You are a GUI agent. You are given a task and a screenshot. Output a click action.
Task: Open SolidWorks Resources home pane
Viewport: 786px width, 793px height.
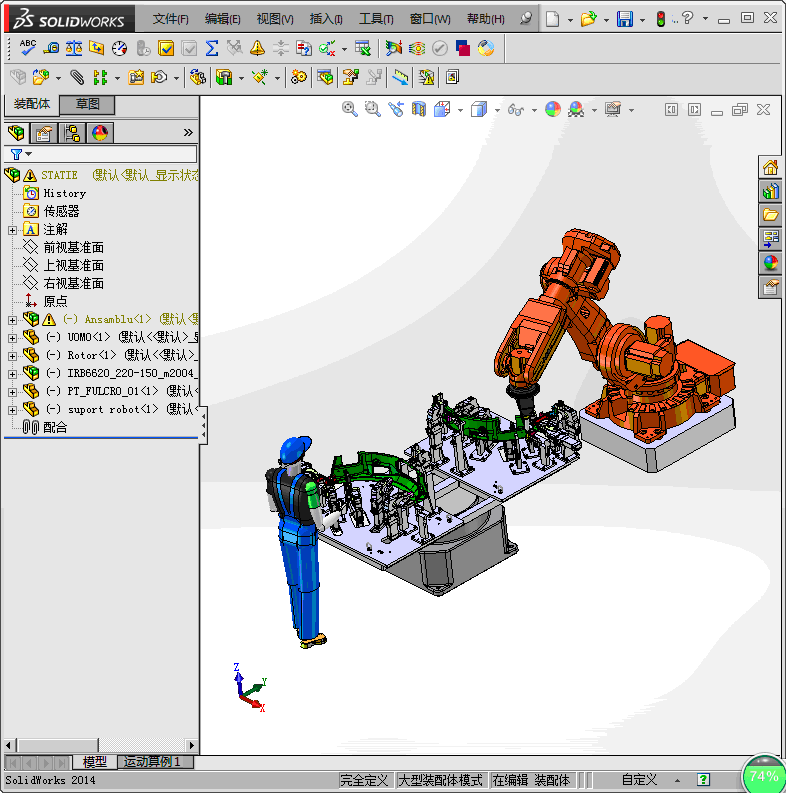[x=770, y=167]
